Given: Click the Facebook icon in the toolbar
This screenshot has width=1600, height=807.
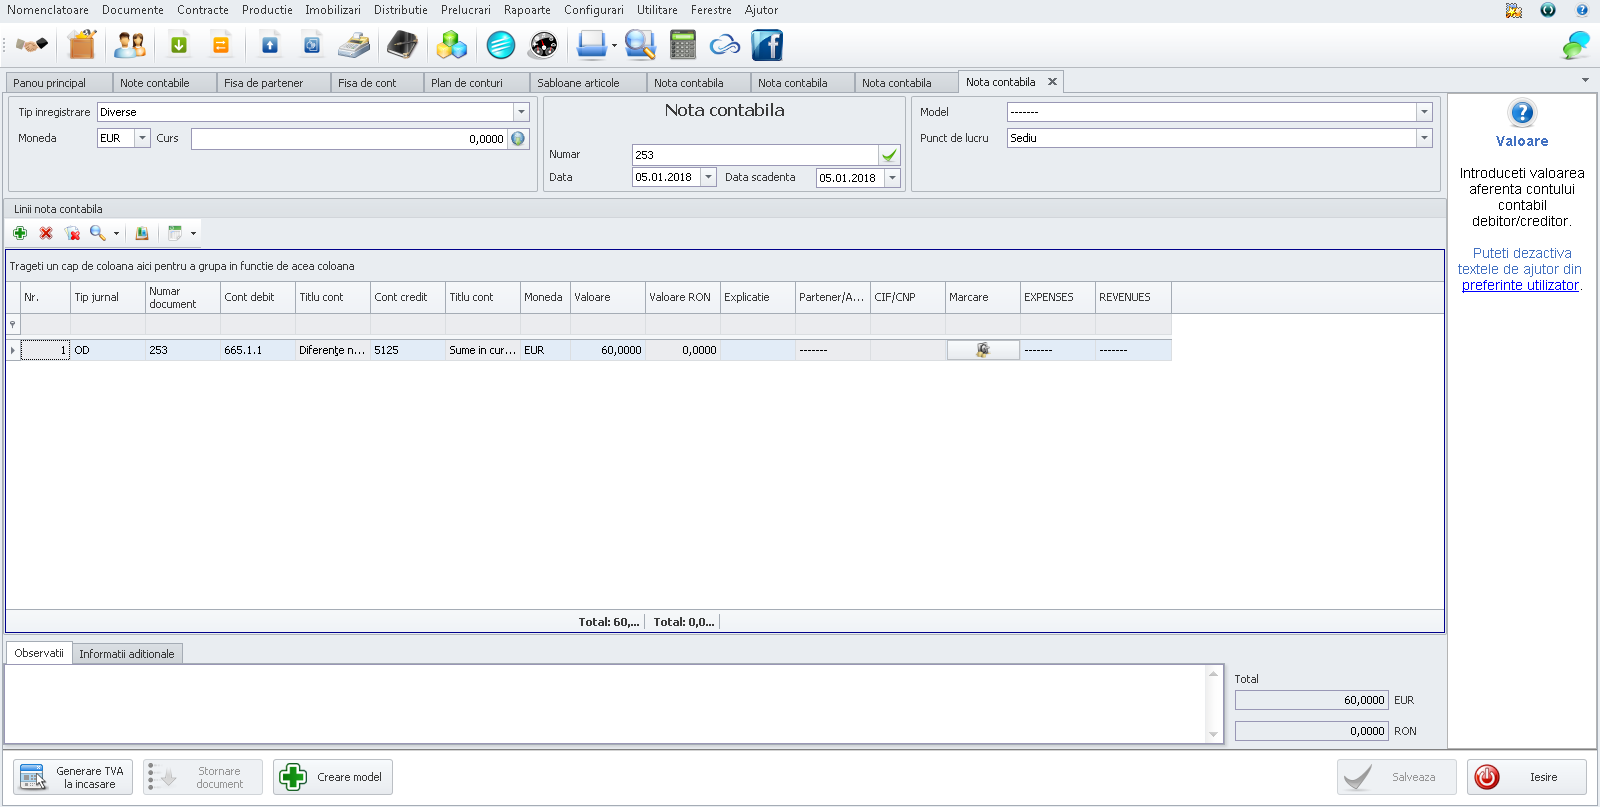Looking at the screenshot, I should 767,45.
